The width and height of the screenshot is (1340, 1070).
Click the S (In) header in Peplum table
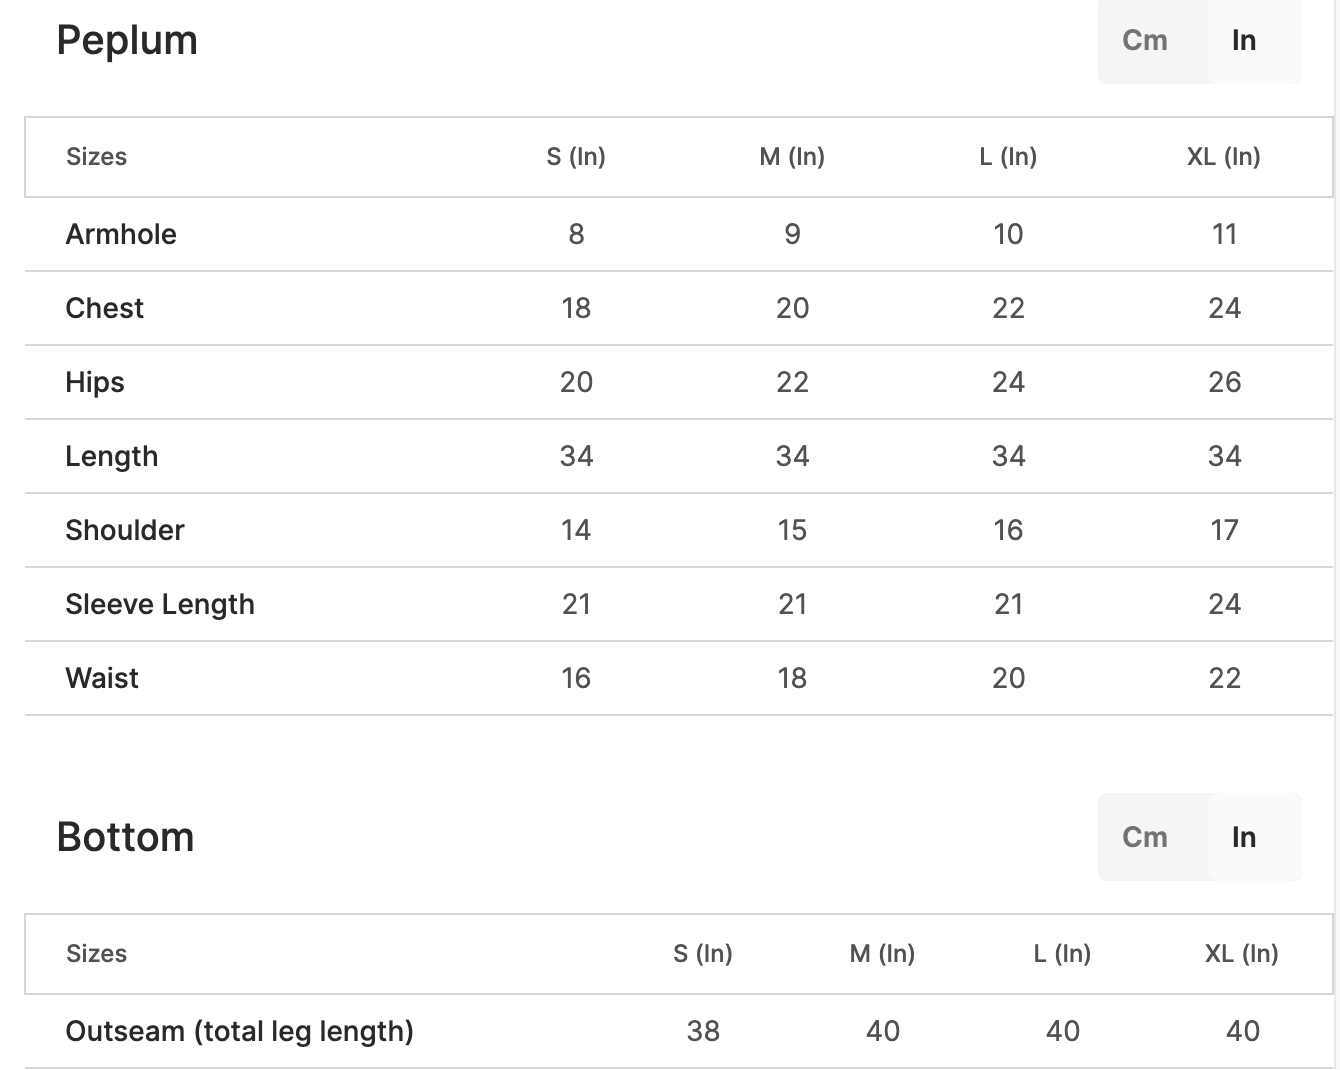tap(576, 157)
